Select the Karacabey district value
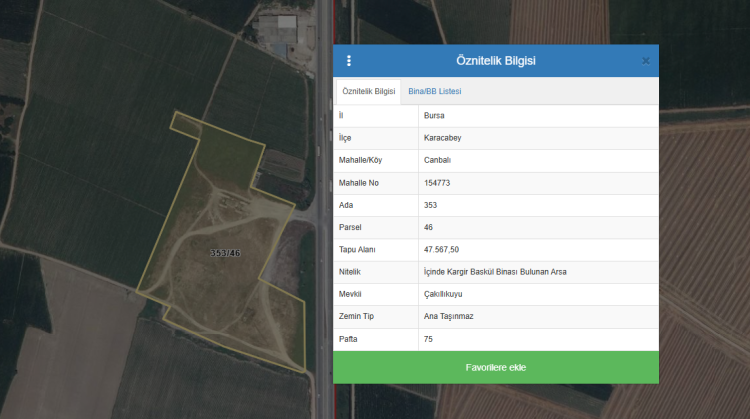This screenshot has height=419, width=750. [x=443, y=138]
